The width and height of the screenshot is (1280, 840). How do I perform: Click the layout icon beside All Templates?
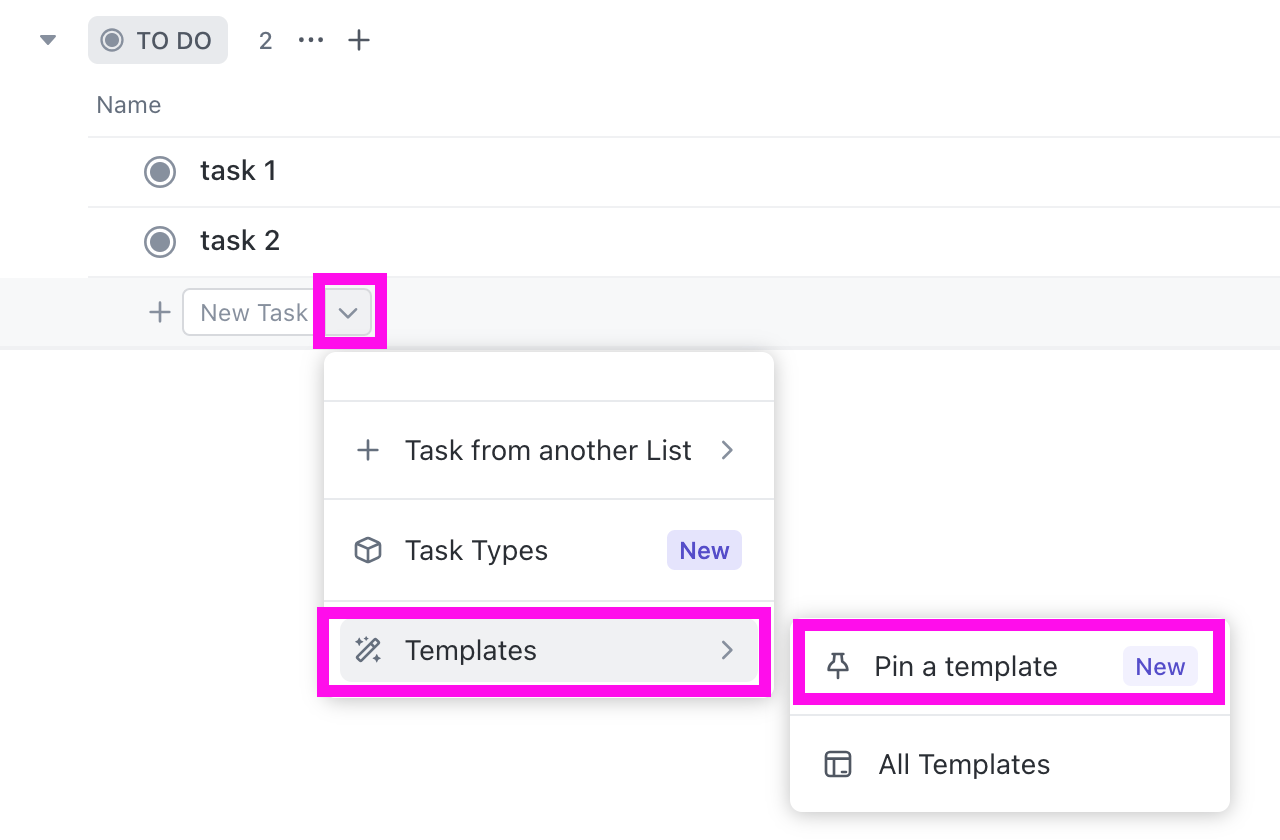click(x=838, y=764)
